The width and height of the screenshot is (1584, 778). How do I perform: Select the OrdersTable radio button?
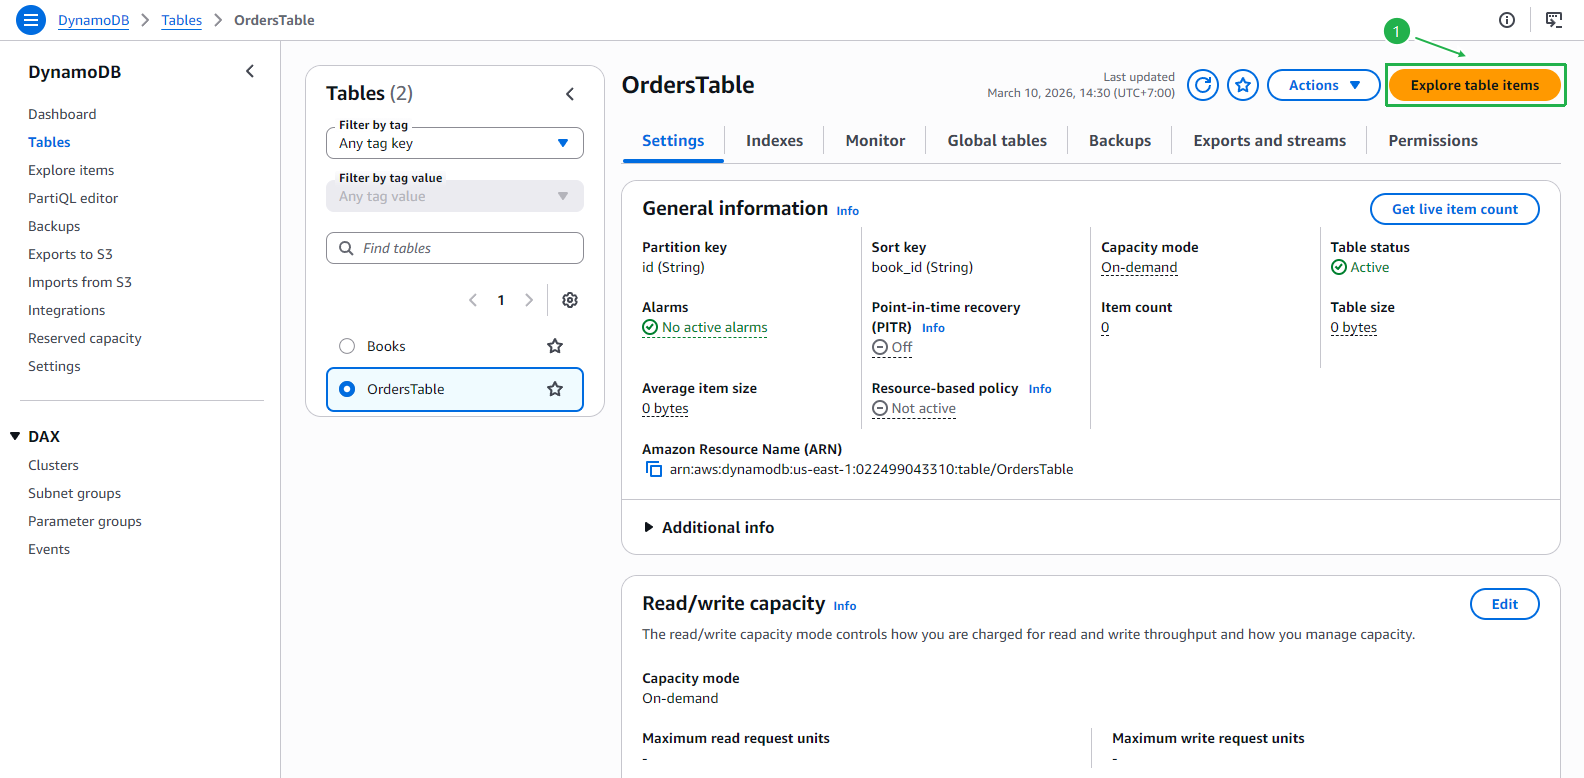coord(347,389)
